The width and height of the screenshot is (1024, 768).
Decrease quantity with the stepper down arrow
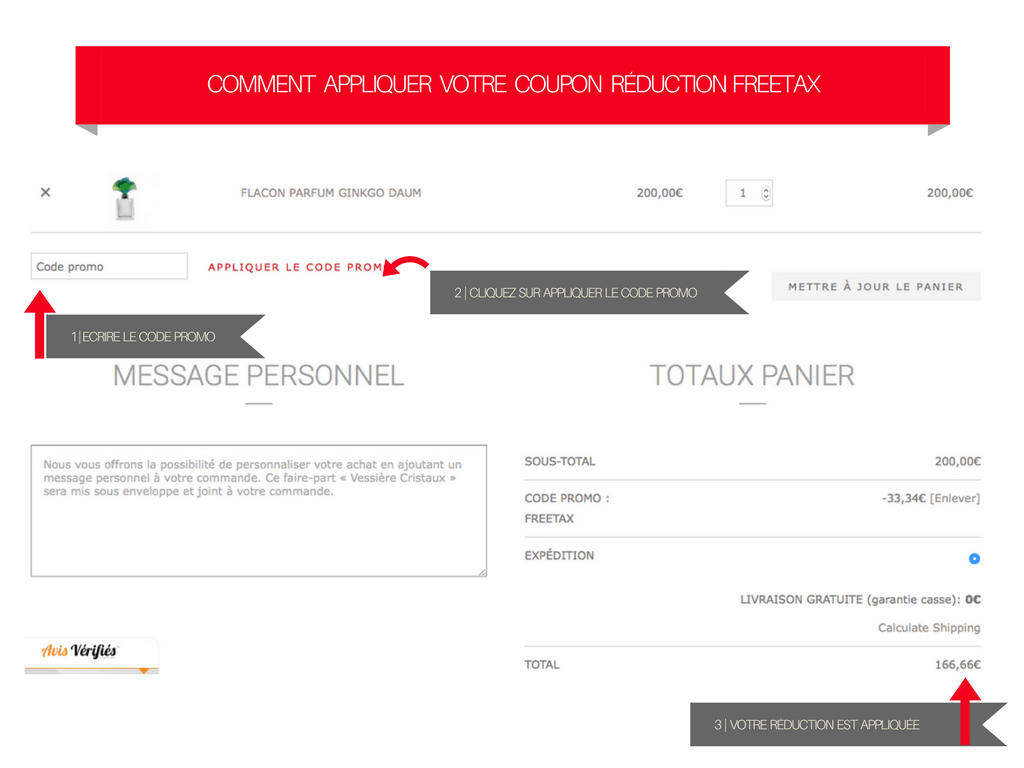[766, 198]
